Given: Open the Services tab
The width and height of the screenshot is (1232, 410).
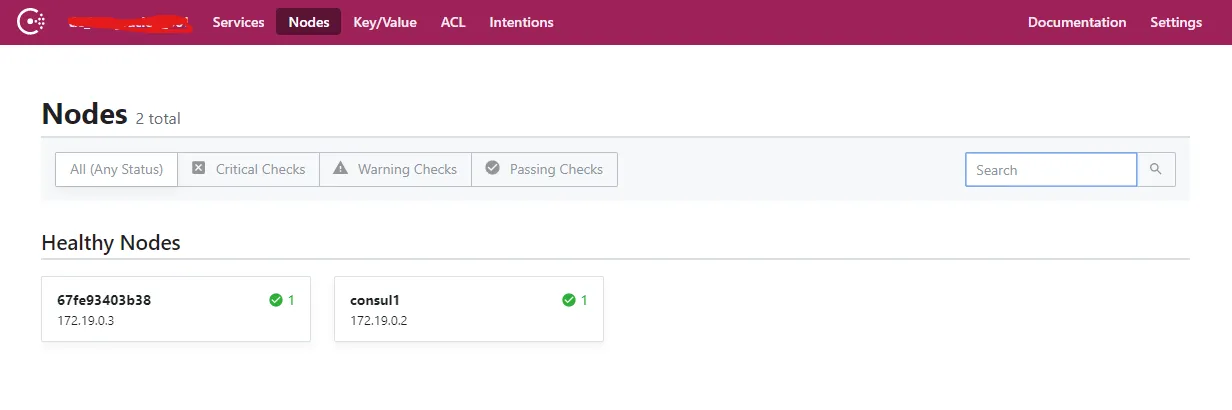Looking at the screenshot, I should pyautogui.click(x=238, y=22).
